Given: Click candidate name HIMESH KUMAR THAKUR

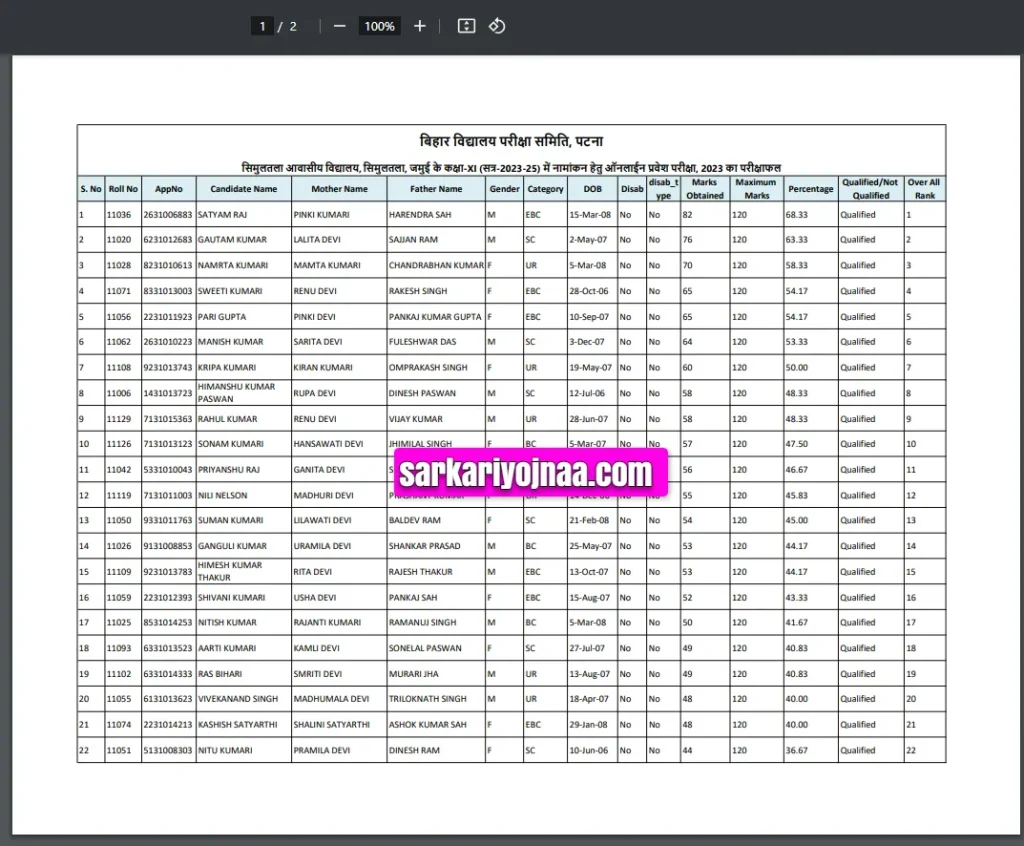Looking at the screenshot, I should (230, 571).
